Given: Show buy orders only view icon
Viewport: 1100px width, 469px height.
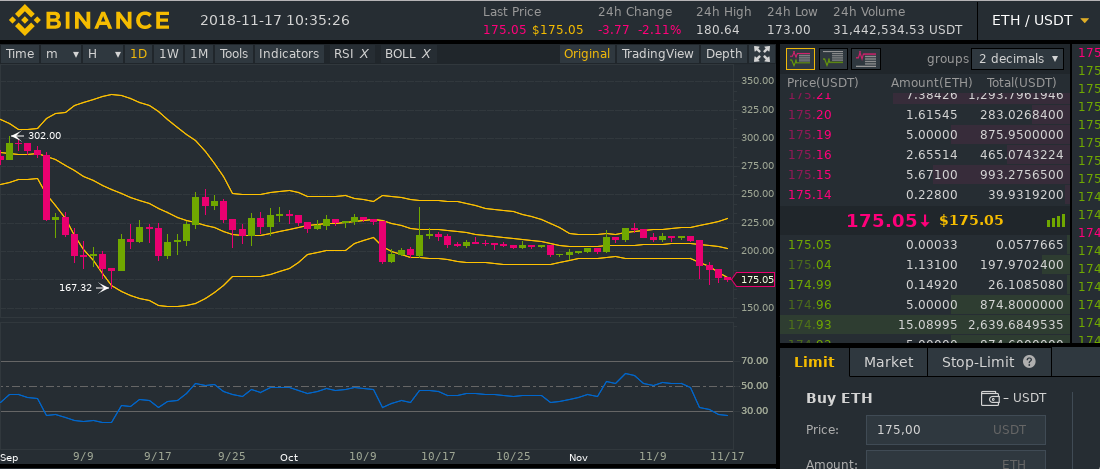Looking at the screenshot, I should pos(833,59).
